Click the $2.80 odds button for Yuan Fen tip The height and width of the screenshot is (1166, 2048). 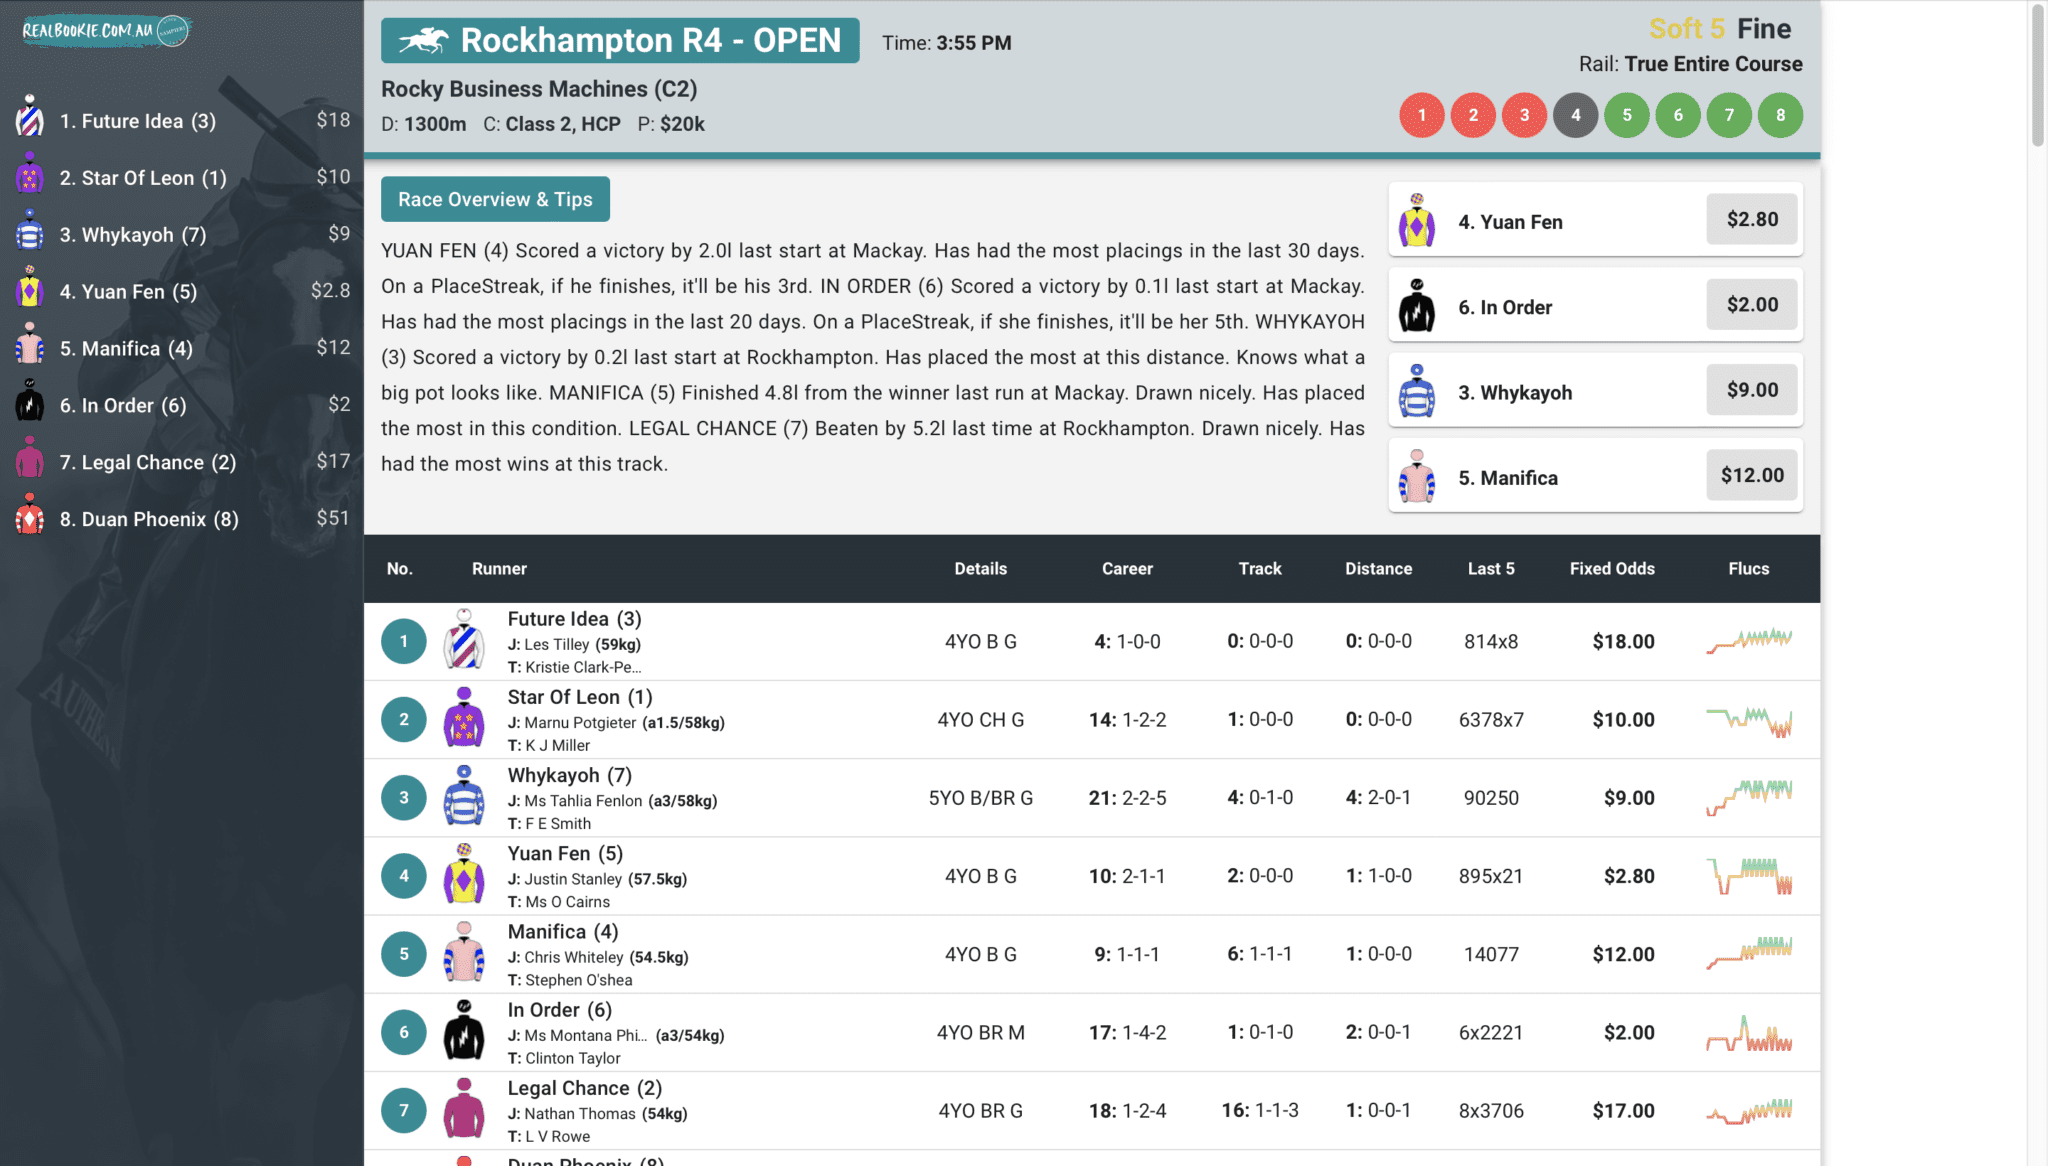point(1752,219)
